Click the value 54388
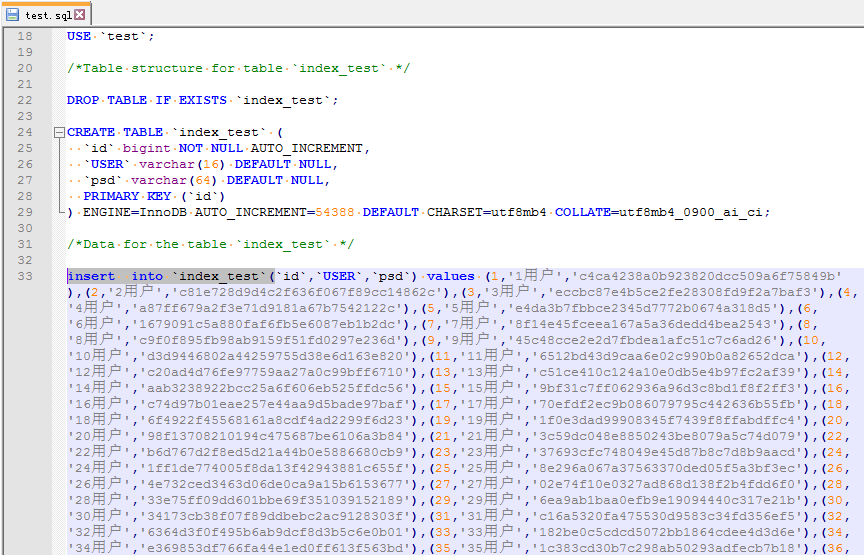 pyautogui.click(x=335, y=212)
